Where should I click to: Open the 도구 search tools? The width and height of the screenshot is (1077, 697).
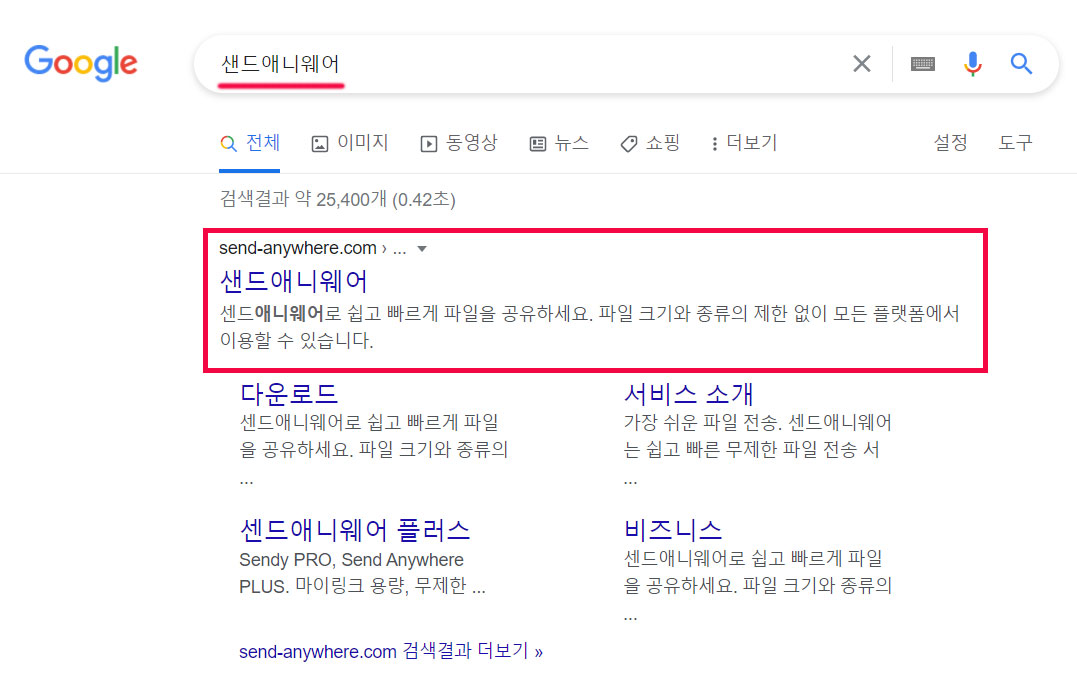click(1014, 143)
